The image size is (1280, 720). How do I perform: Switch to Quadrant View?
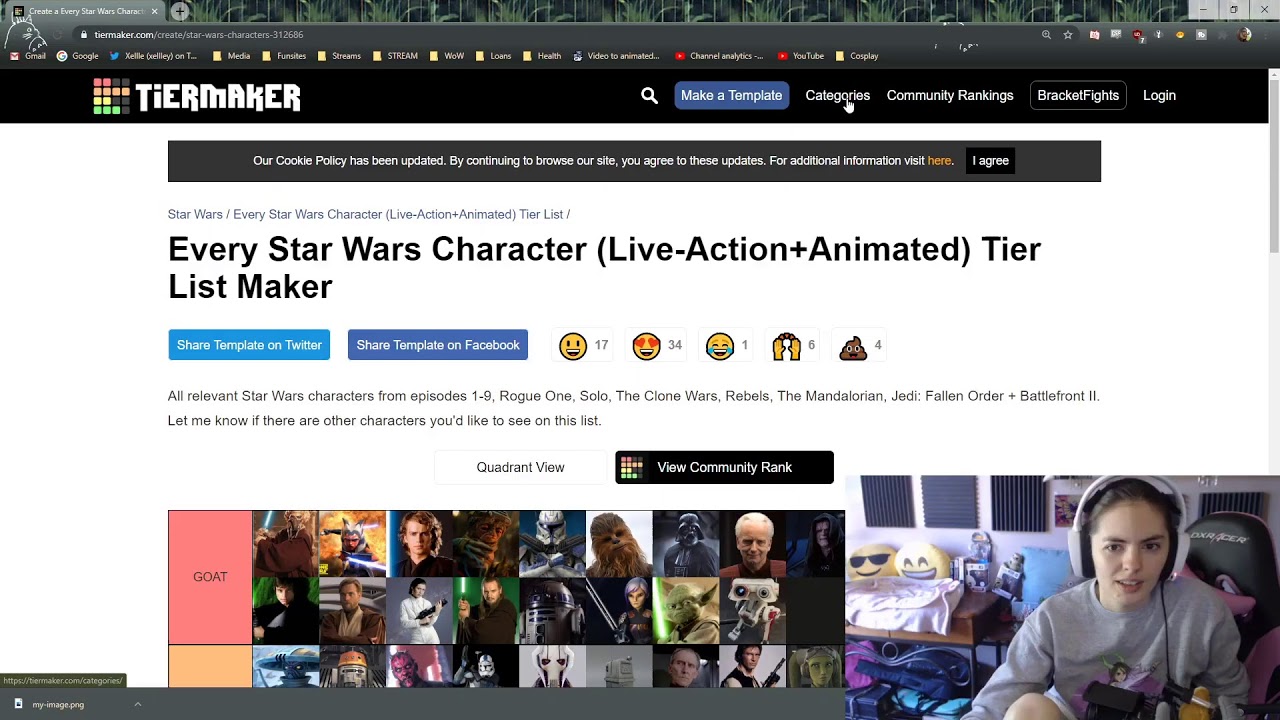(x=520, y=467)
